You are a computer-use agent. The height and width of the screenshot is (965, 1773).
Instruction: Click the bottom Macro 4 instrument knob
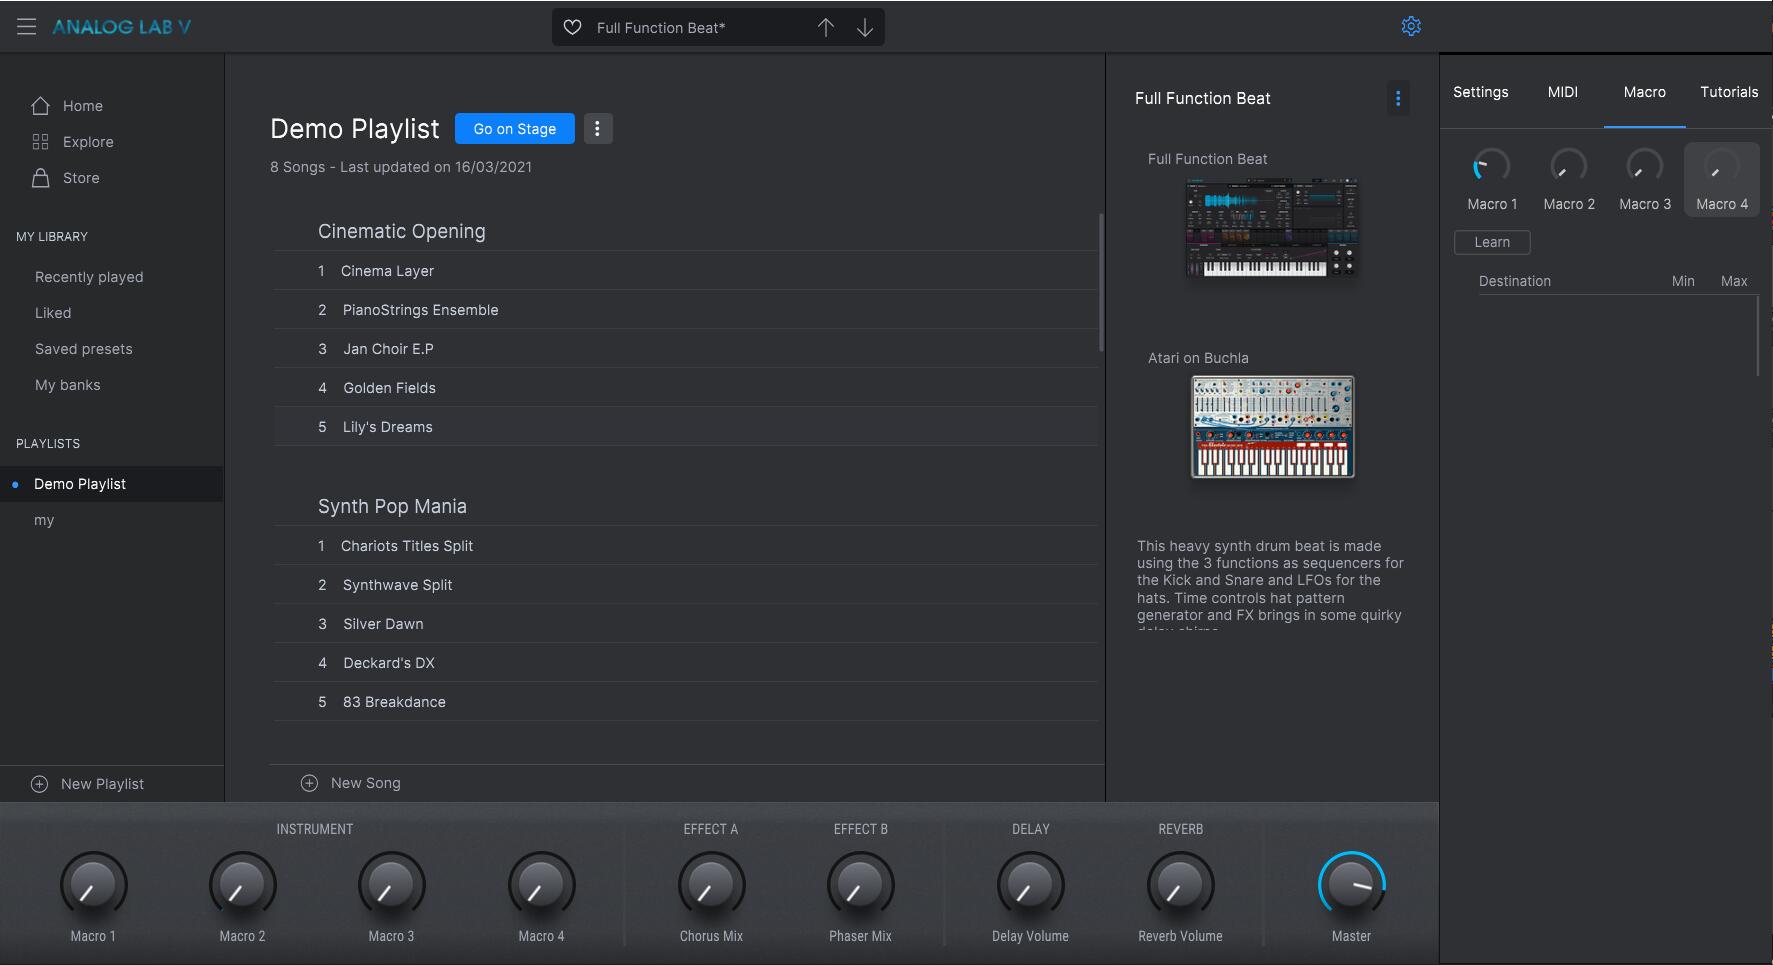[x=541, y=885]
